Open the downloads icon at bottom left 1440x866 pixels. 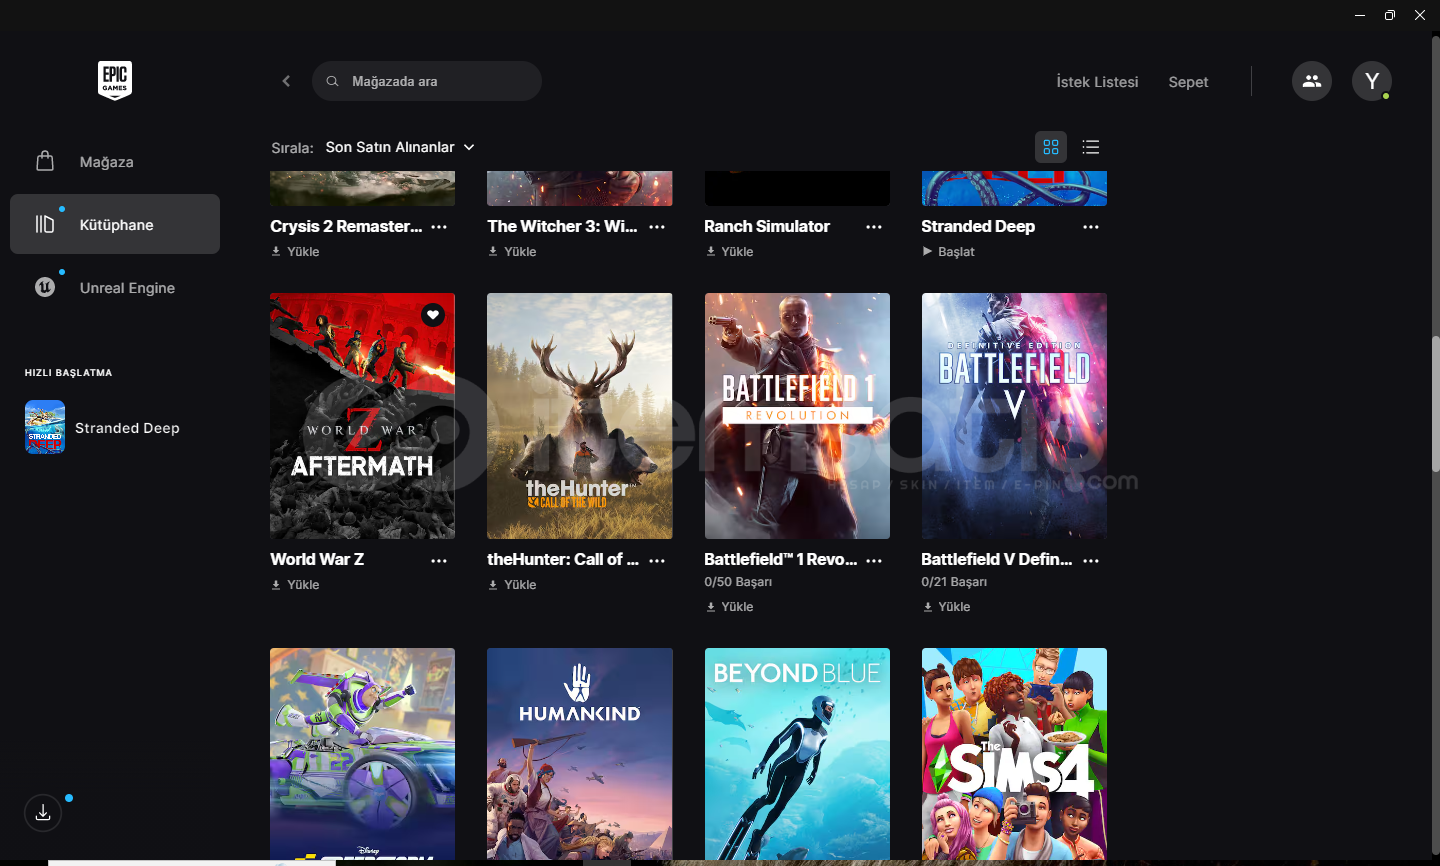click(43, 813)
